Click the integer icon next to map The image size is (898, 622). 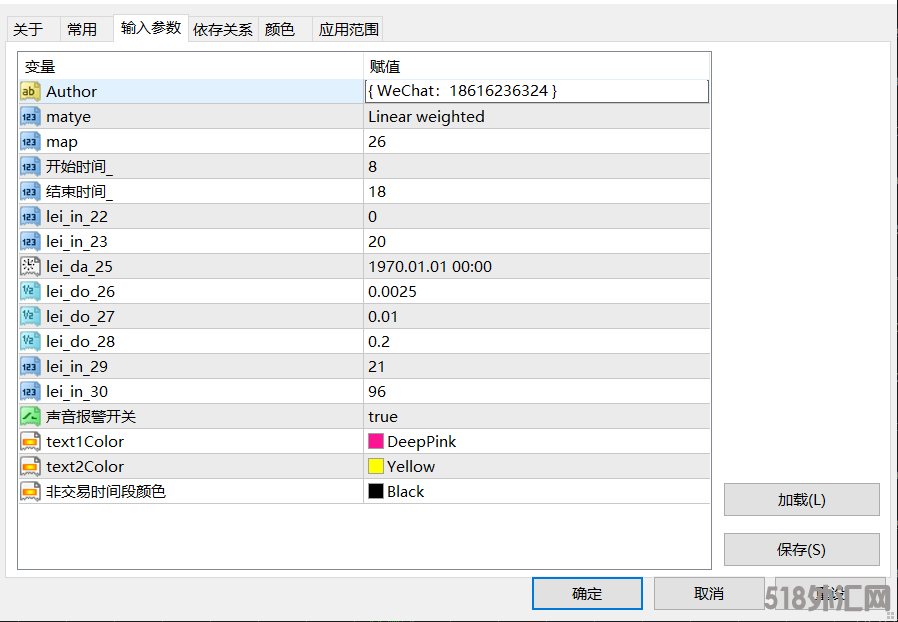point(30,141)
